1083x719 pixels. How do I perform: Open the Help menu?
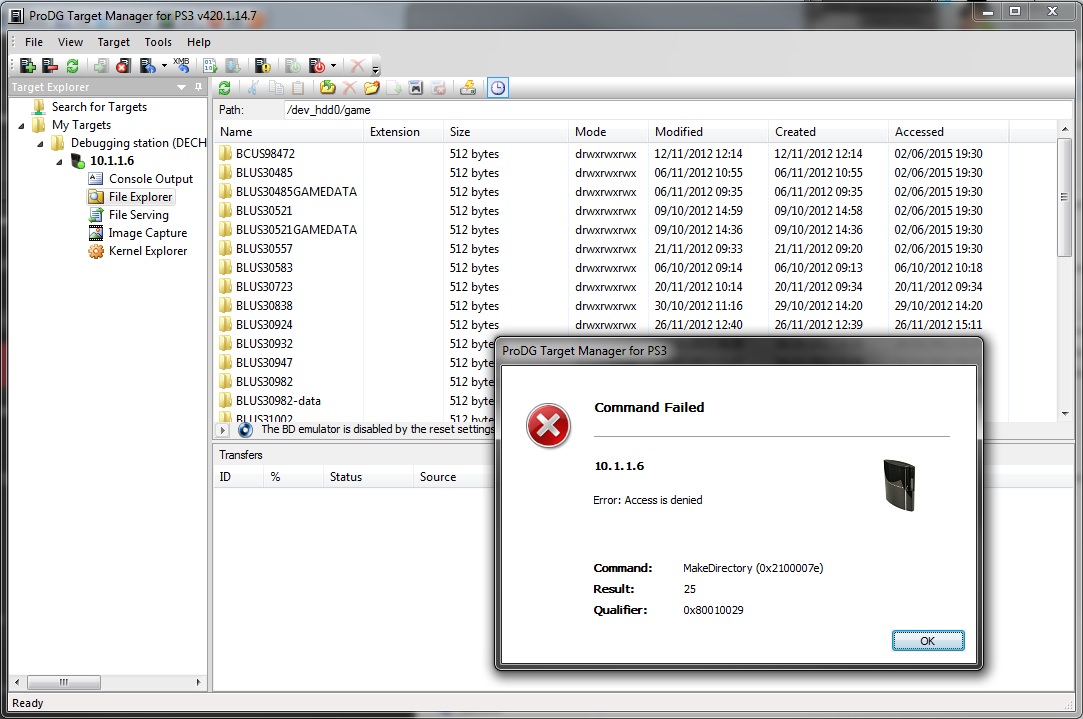[199, 42]
